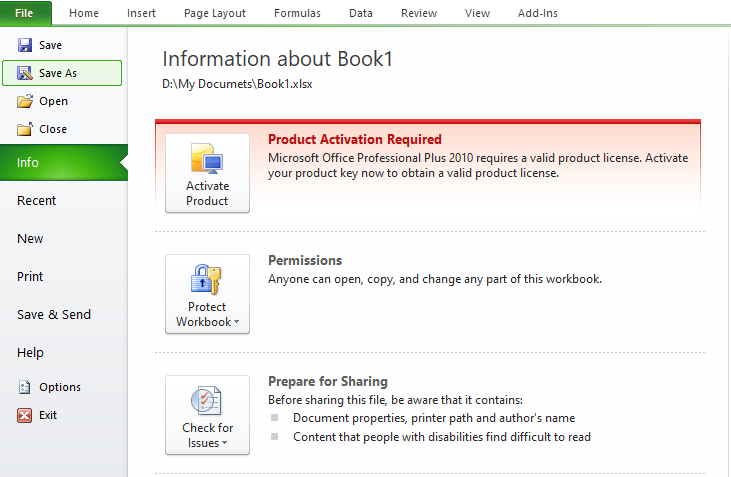Click the Prepare for Sharing heading
Viewport: 731px width, 477px height.
tap(328, 381)
